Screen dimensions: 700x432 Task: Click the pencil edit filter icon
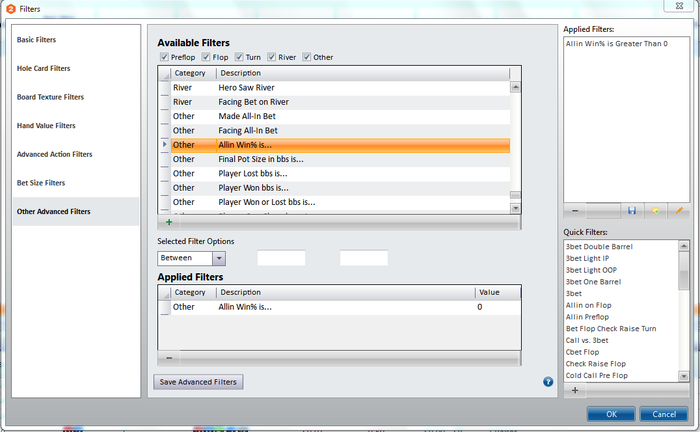point(679,211)
